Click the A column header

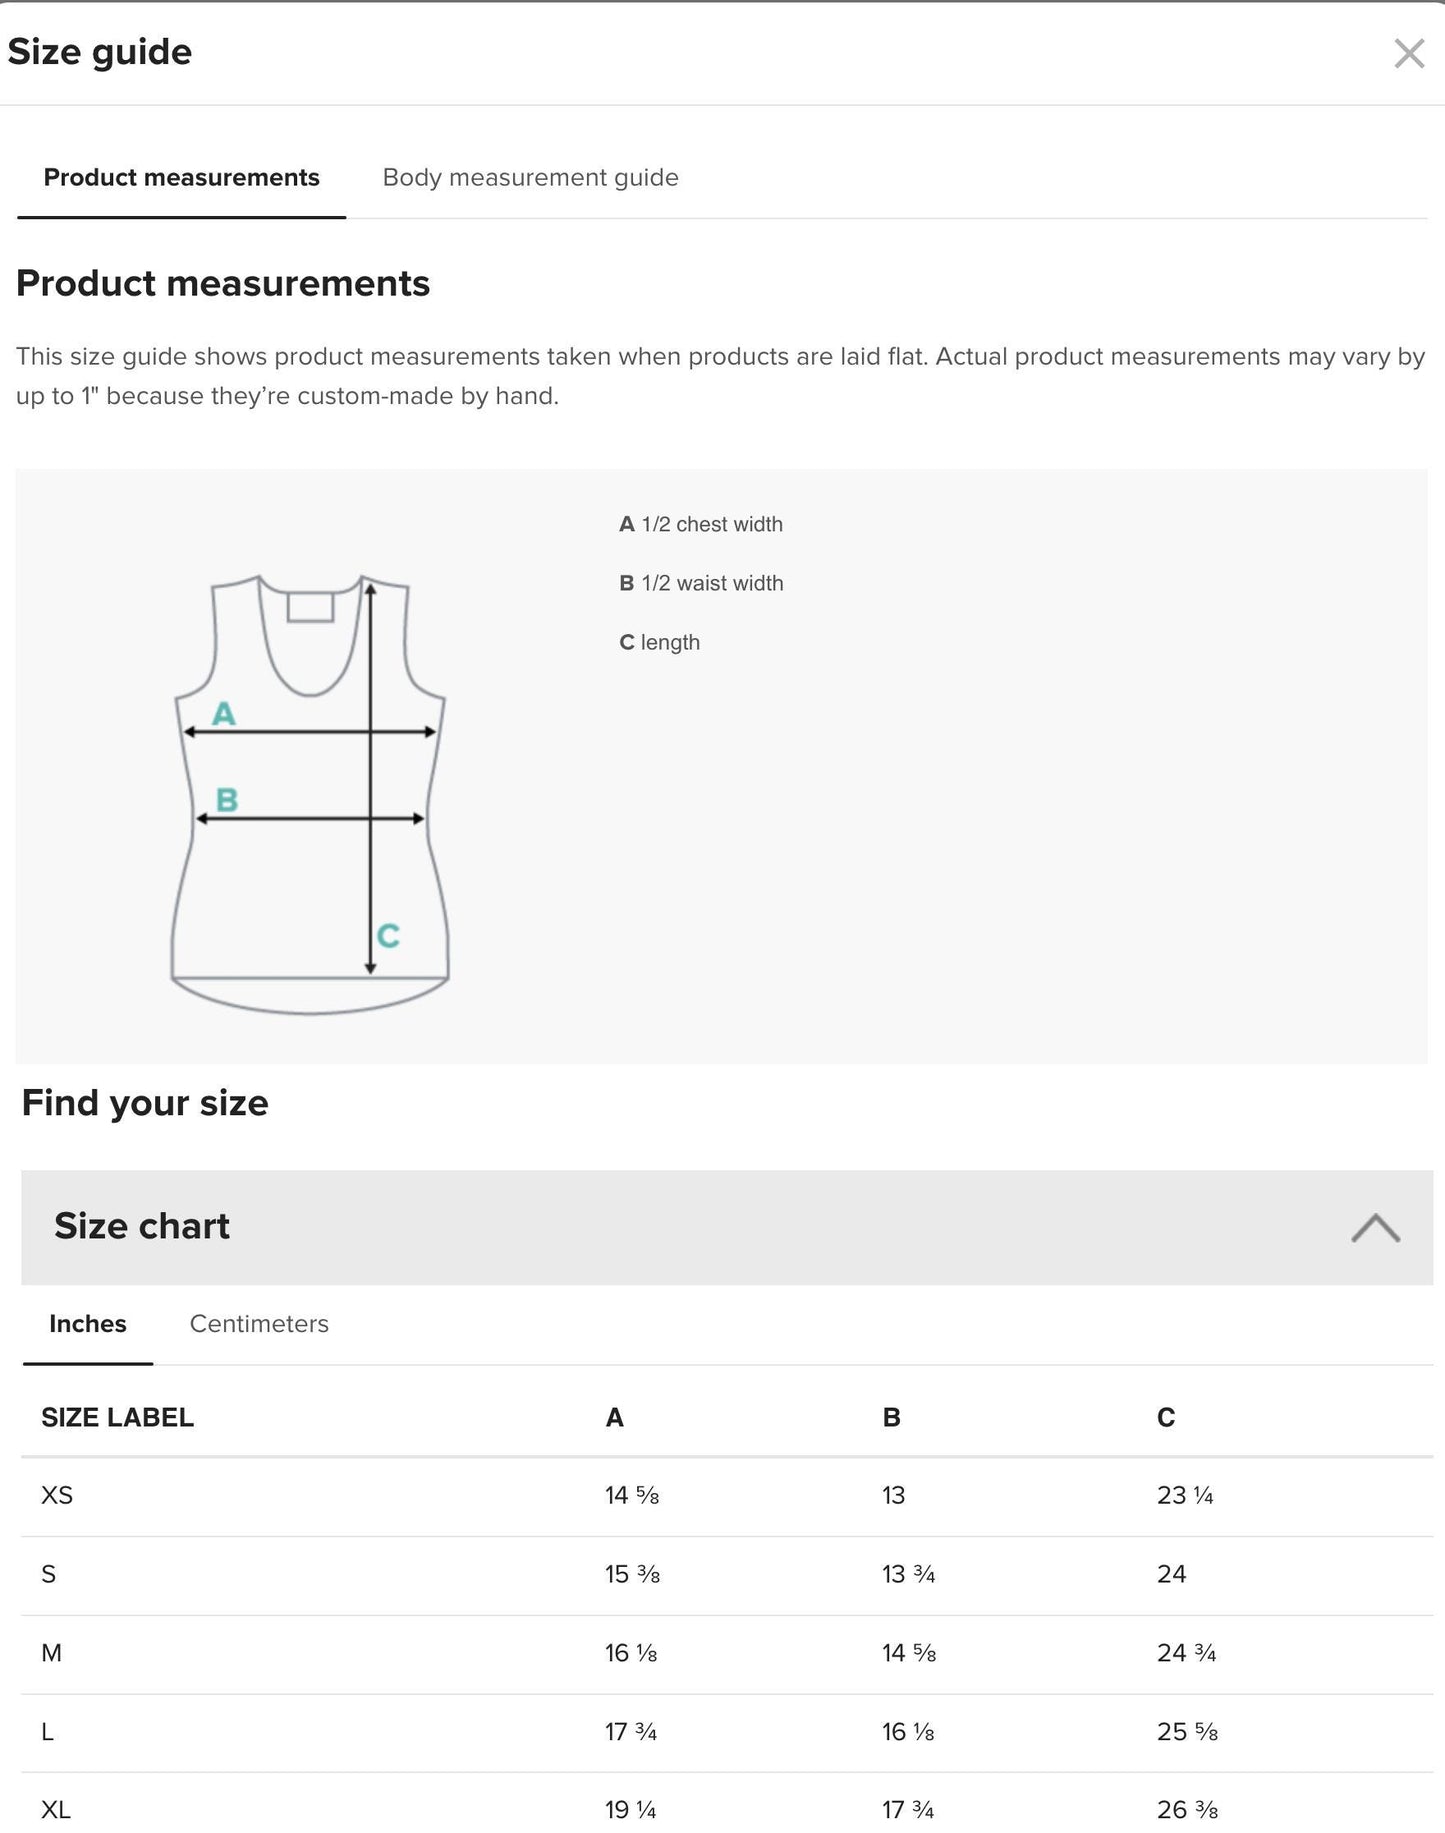coord(613,1417)
